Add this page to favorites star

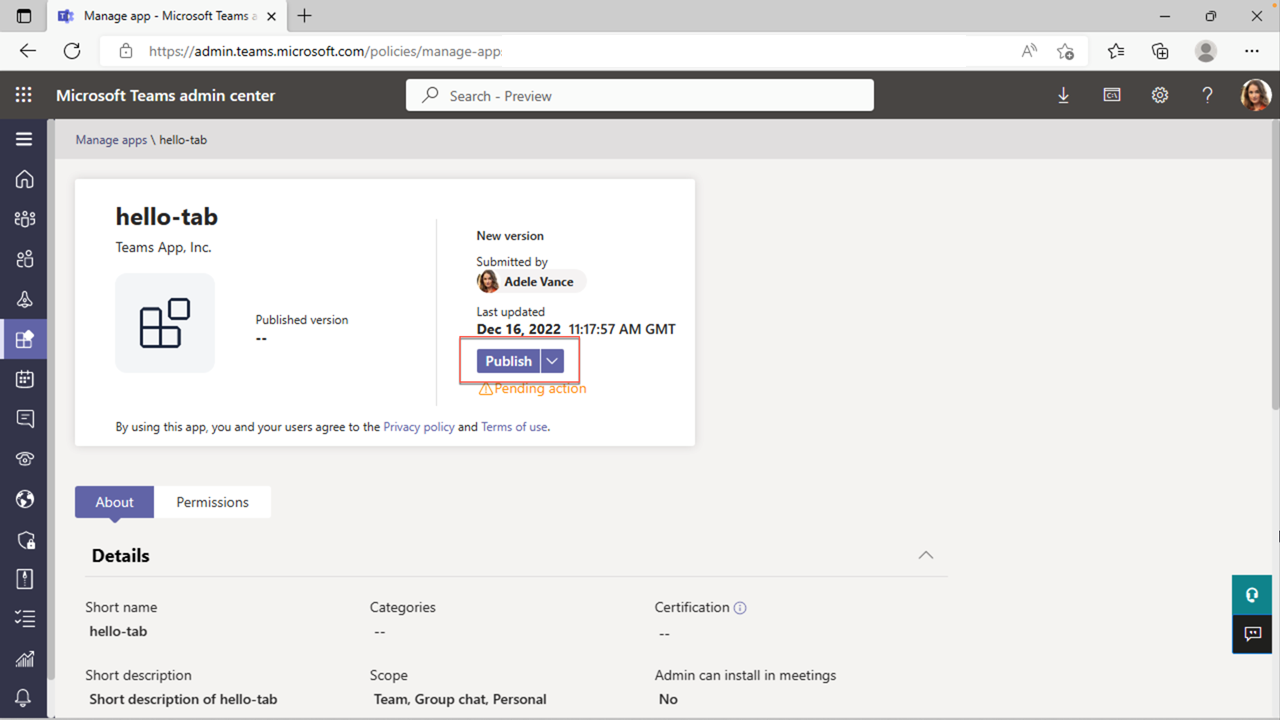pos(1065,51)
